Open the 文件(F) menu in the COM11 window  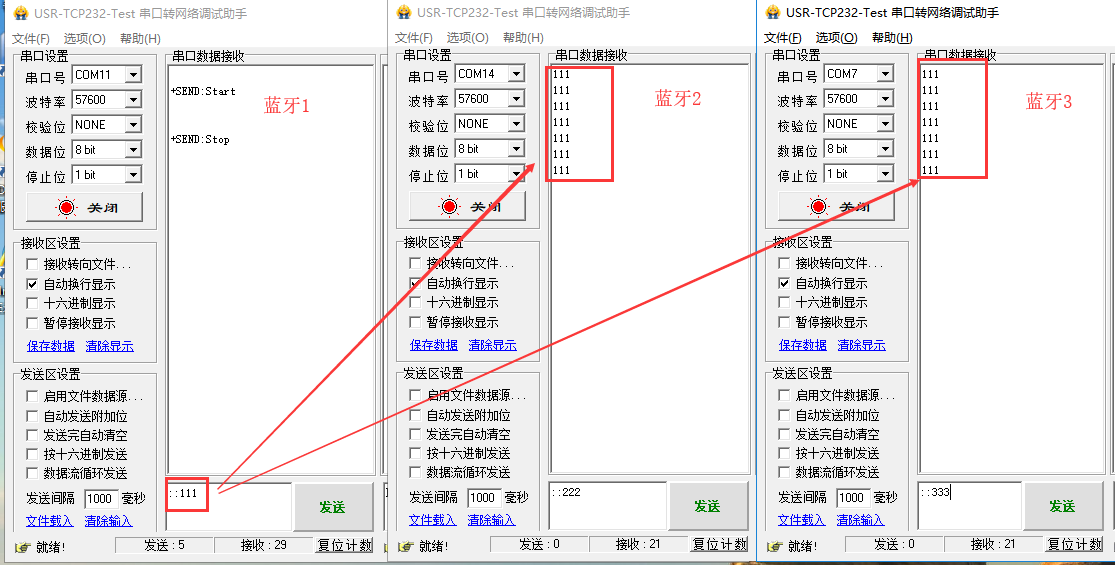point(31,39)
